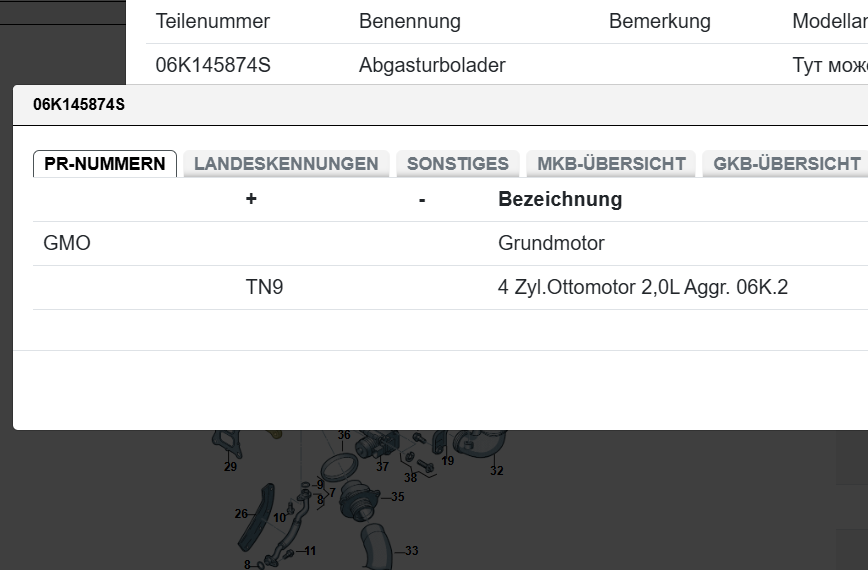Switch to the PR-NUMMERN tab
This screenshot has height=570, width=868.
point(105,164)
